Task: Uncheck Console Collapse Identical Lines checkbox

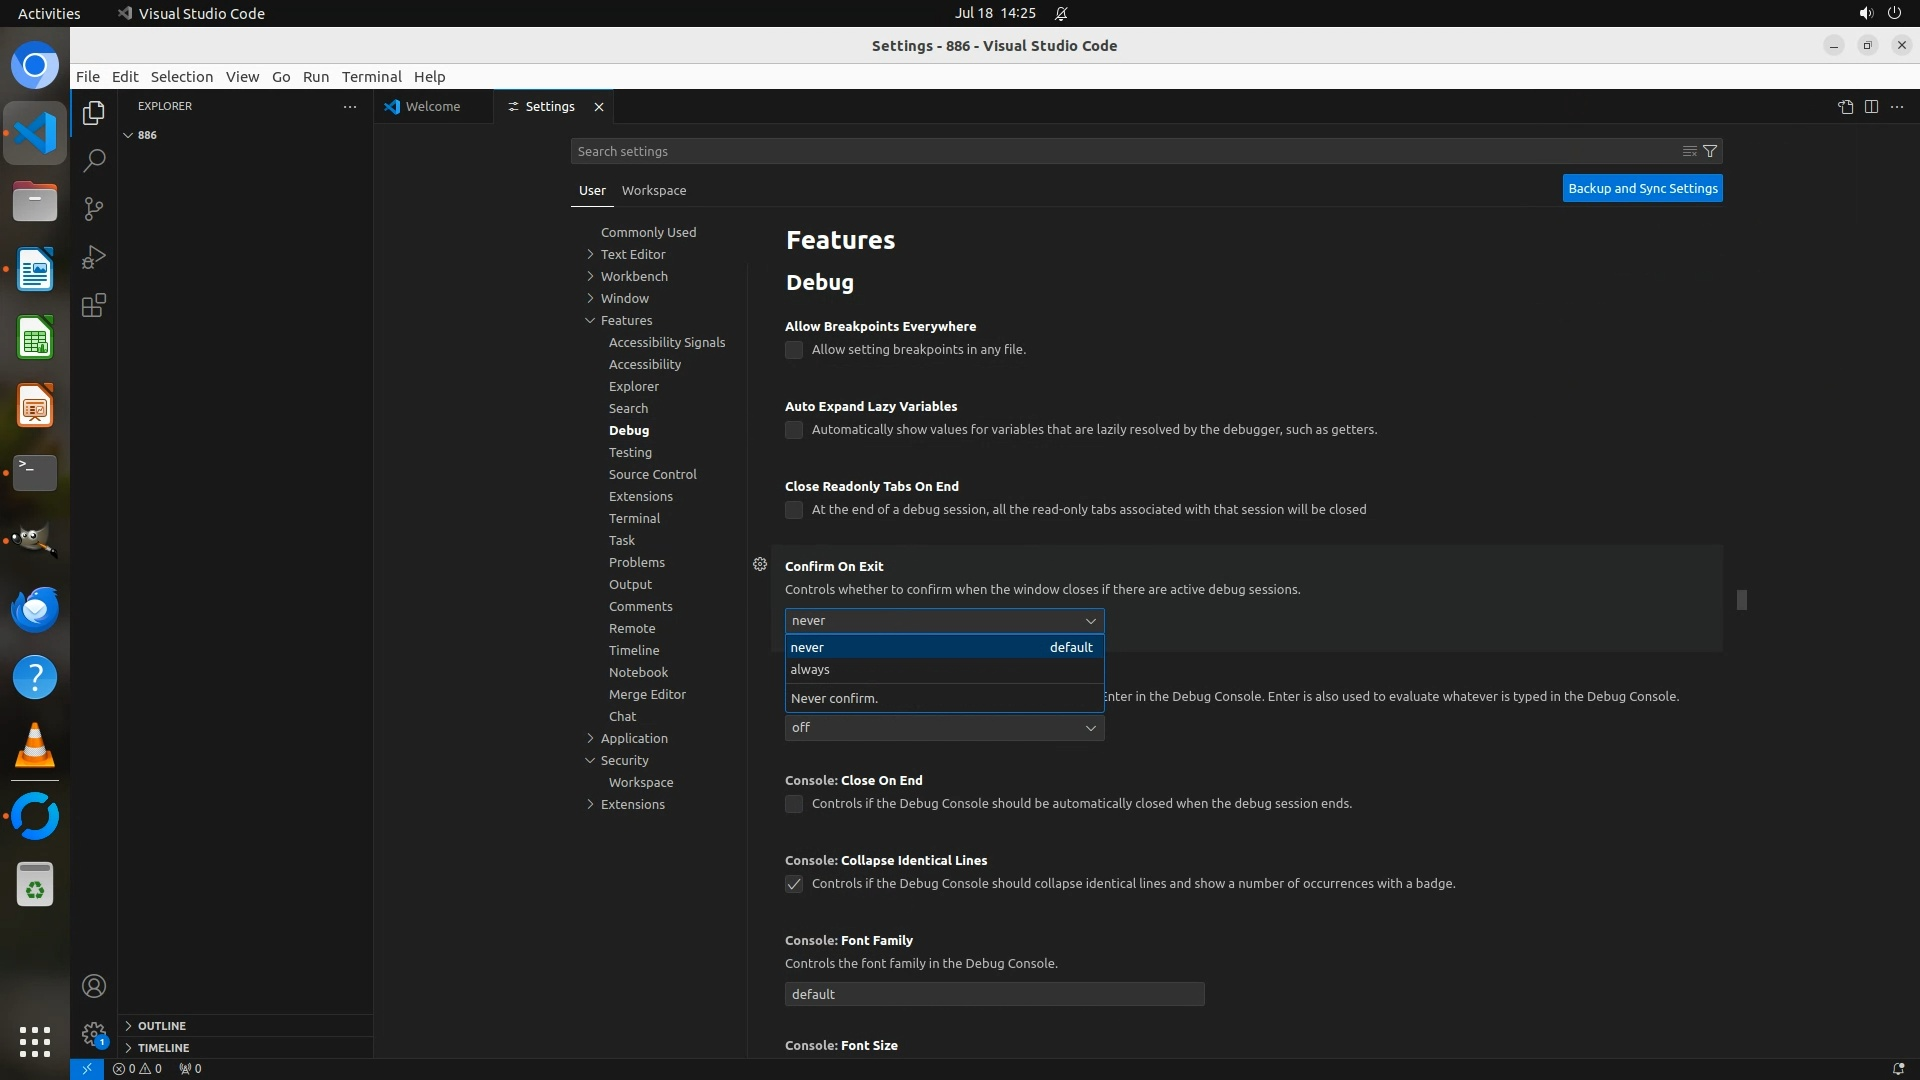Action: point(794,884)
